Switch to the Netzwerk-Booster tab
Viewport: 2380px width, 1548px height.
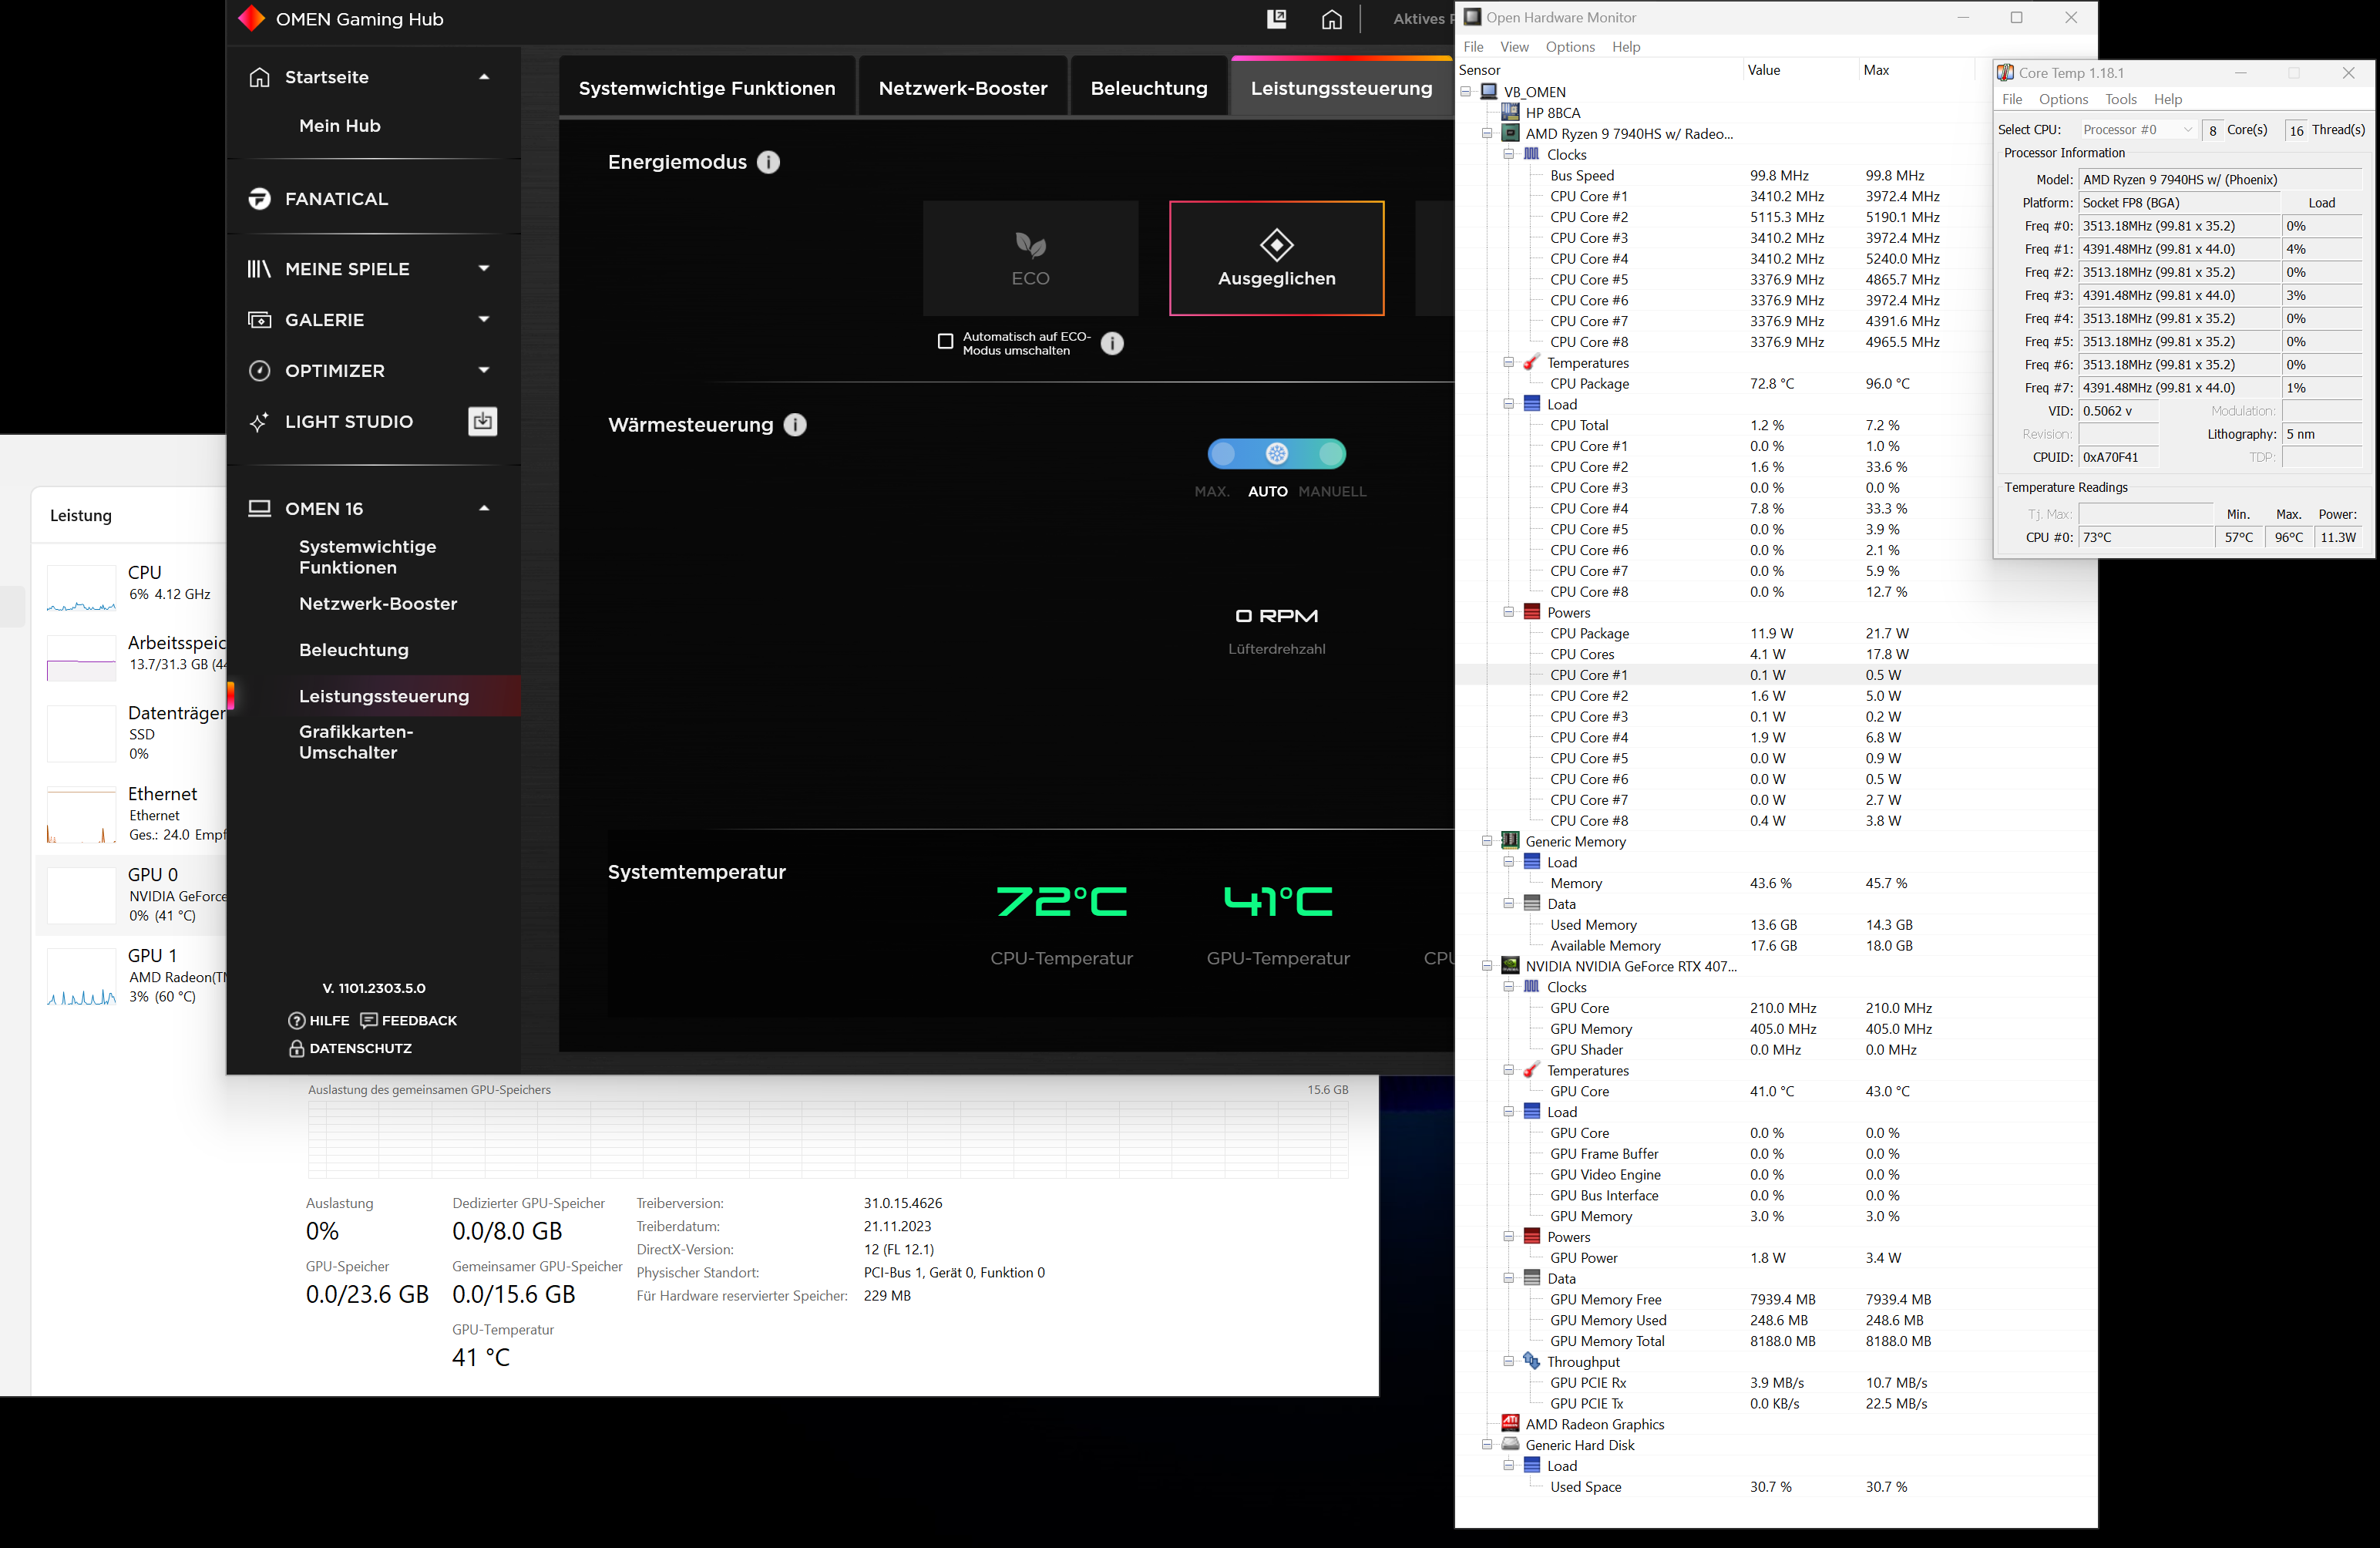coord(962,88)
